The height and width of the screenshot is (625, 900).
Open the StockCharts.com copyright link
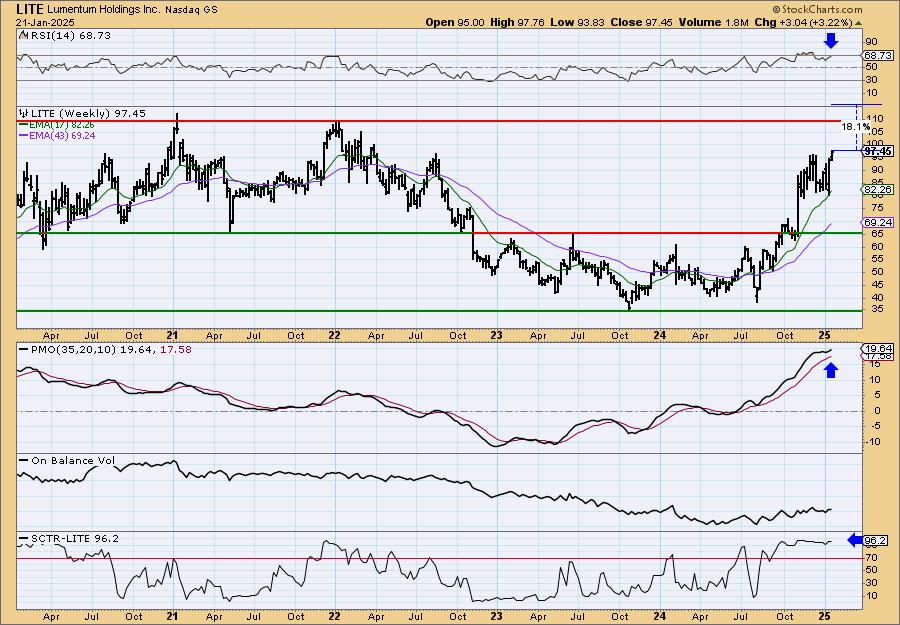point(817,9)
